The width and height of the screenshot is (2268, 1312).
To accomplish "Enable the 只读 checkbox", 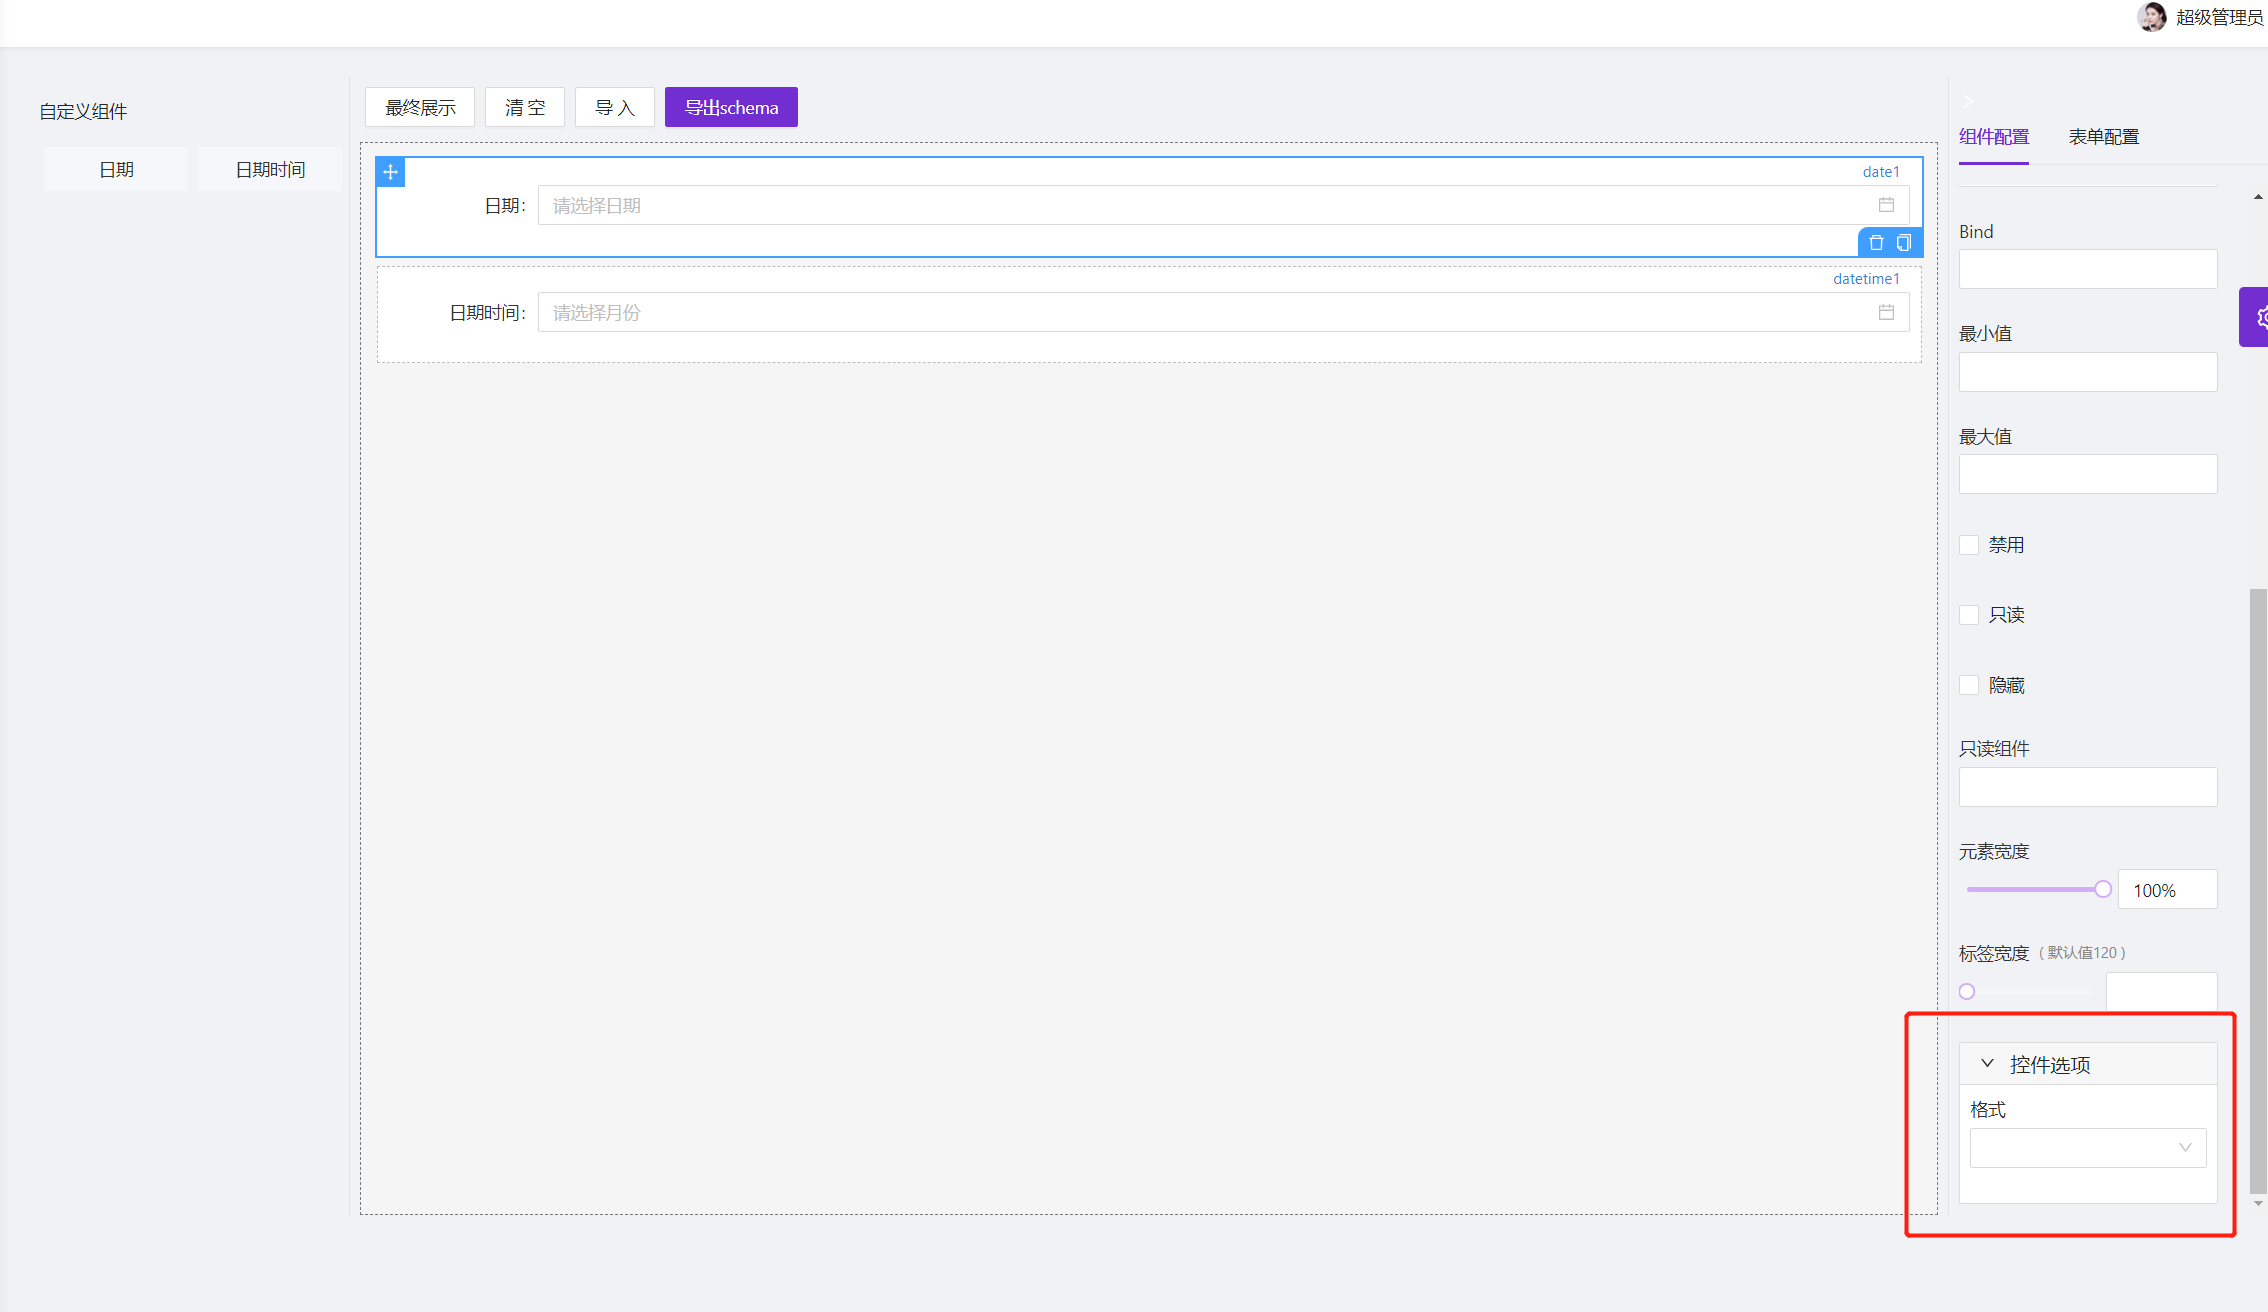I will [x=1969, y=614].
